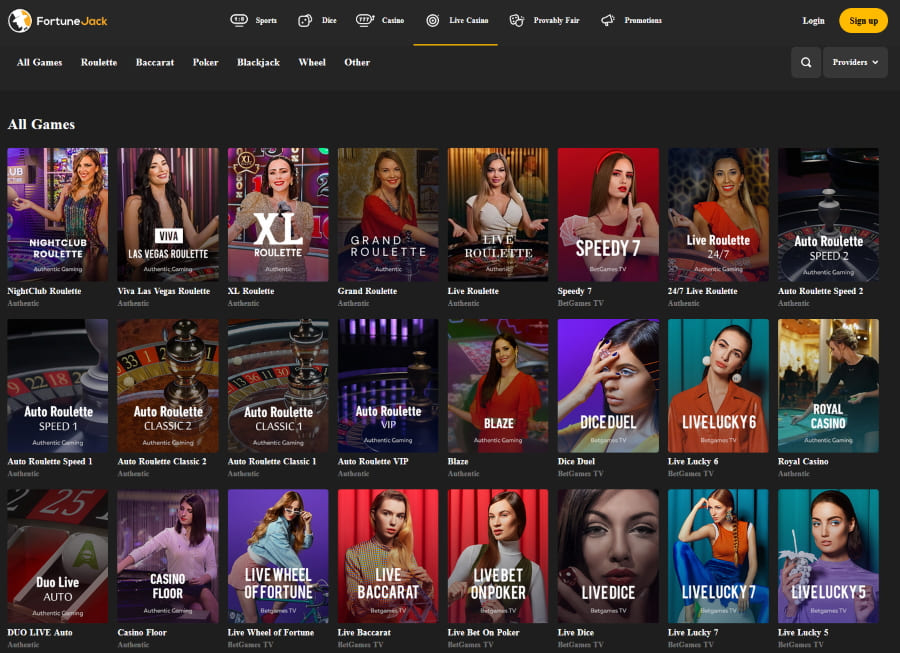
Task: Open the game search magnifier
Action: pos(806,62)
